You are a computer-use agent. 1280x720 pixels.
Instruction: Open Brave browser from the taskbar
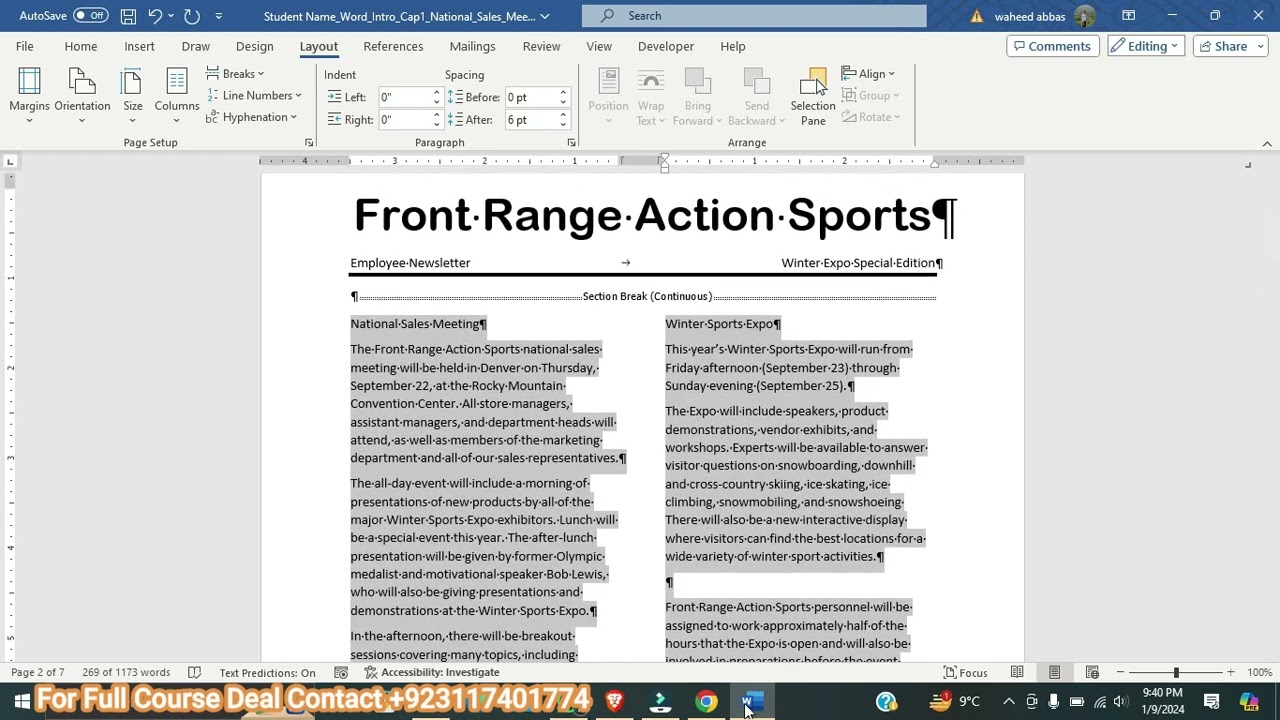[x=614, y=701]
